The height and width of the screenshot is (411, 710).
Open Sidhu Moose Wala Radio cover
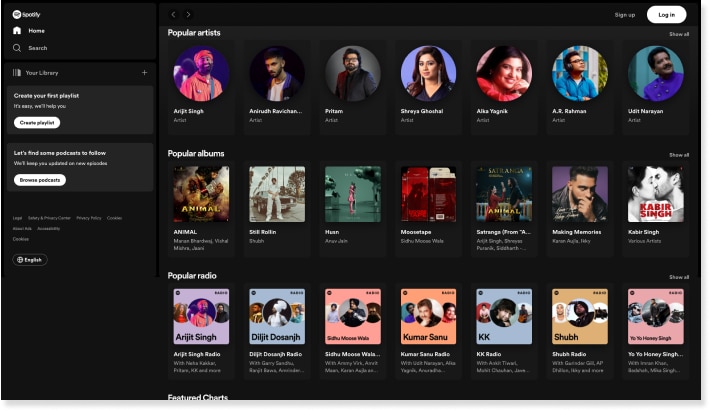click(353, 316)
